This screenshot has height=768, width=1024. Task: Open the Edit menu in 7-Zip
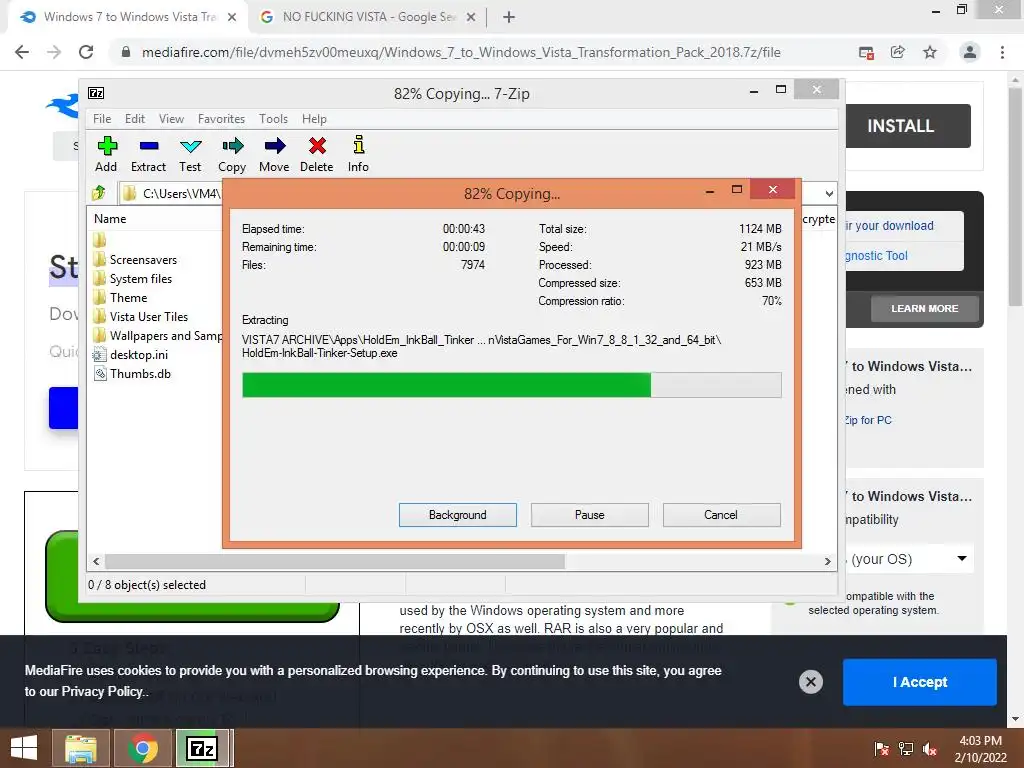point(135,119)
